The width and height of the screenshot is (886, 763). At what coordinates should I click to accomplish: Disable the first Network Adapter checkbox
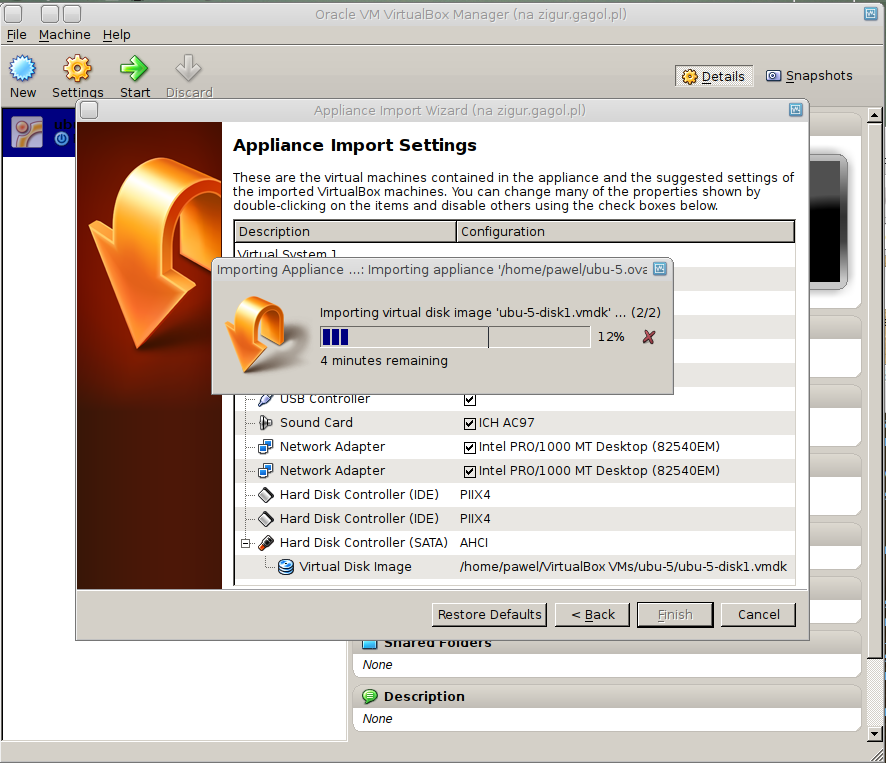[x=470, y=447]
